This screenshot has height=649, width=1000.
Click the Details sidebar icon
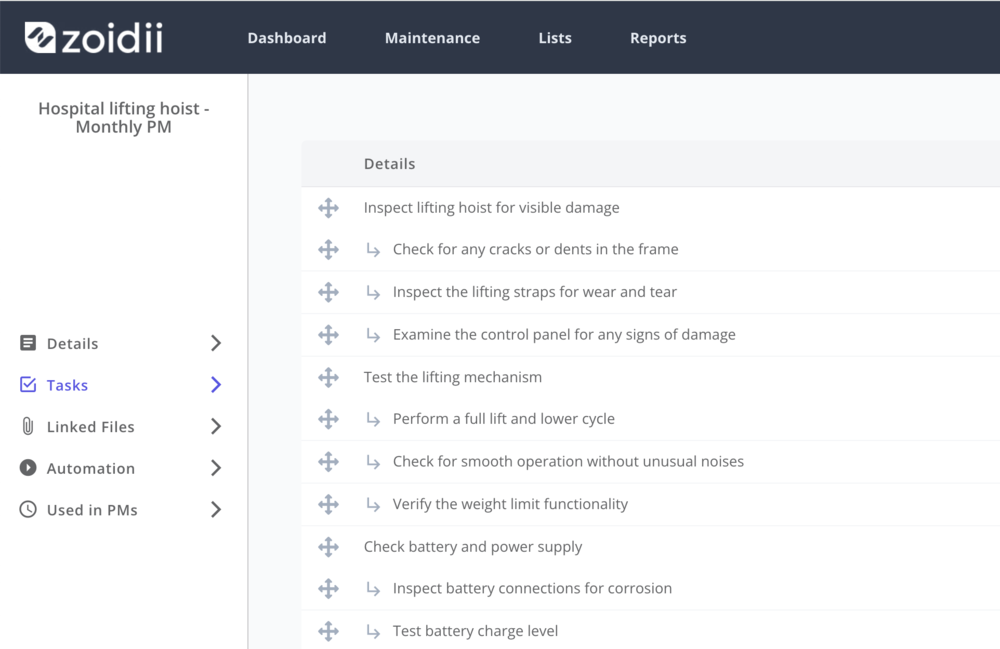[27, 343]
